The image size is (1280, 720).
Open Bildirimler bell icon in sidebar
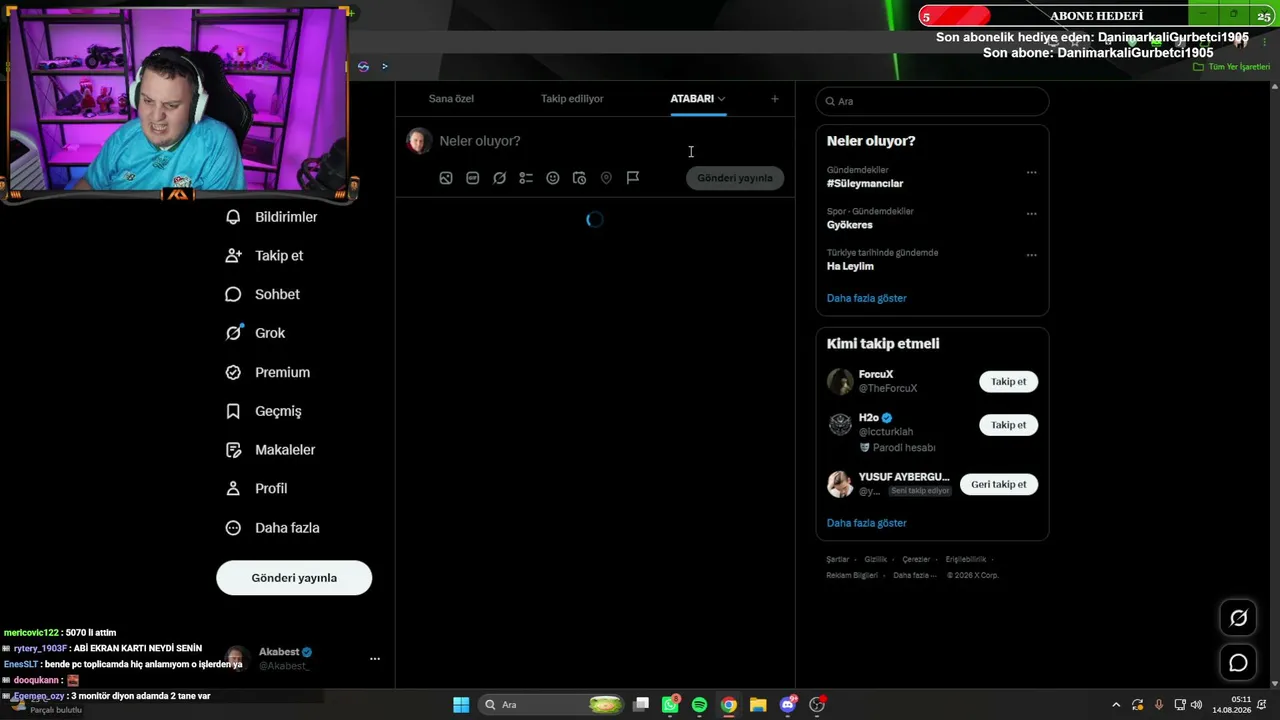[233, 217]
